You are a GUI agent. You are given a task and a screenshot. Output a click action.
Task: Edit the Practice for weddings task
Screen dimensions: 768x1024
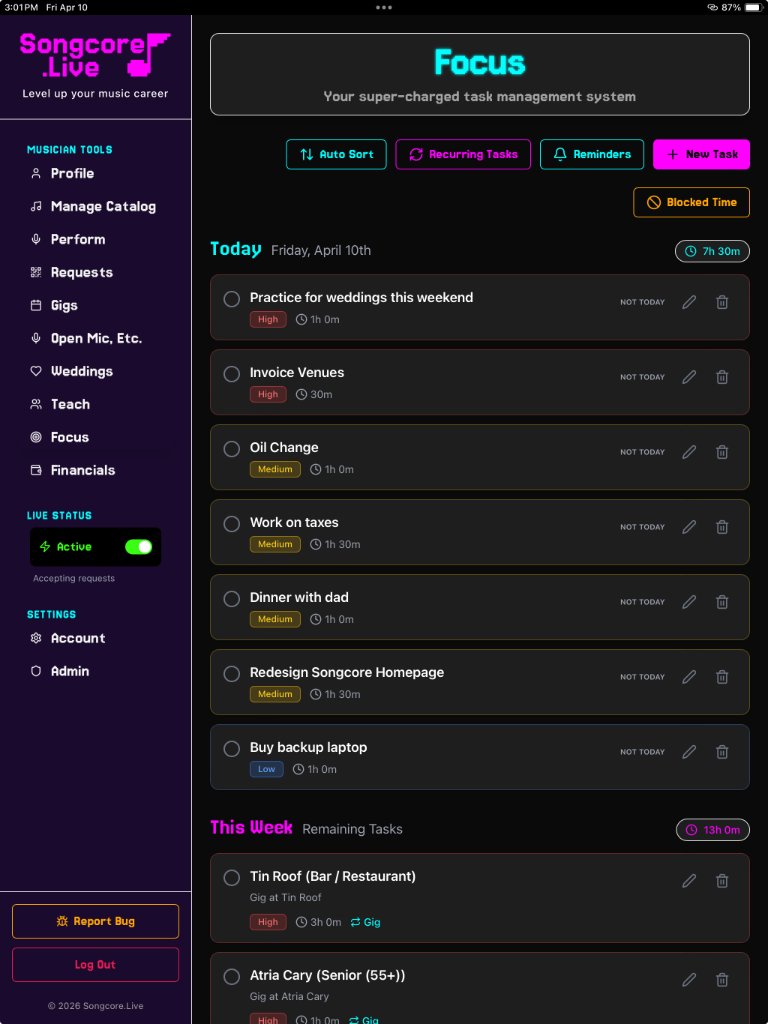coord(689,302)
